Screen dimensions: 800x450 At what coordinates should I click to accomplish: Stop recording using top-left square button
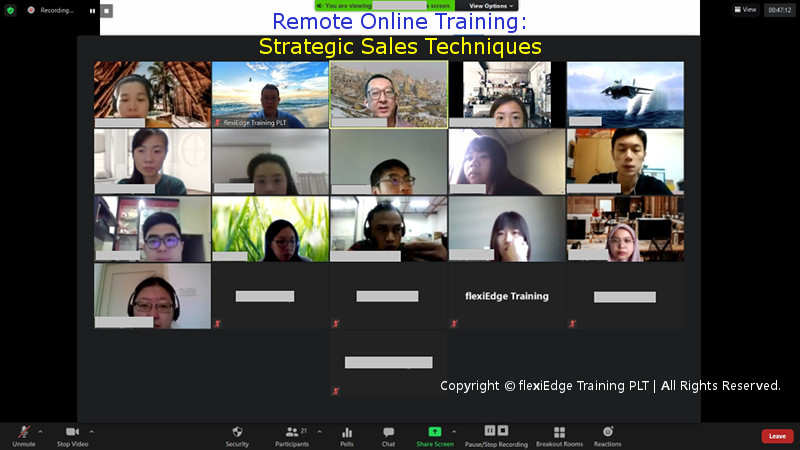pyautogui.click(x=107, y=11)
